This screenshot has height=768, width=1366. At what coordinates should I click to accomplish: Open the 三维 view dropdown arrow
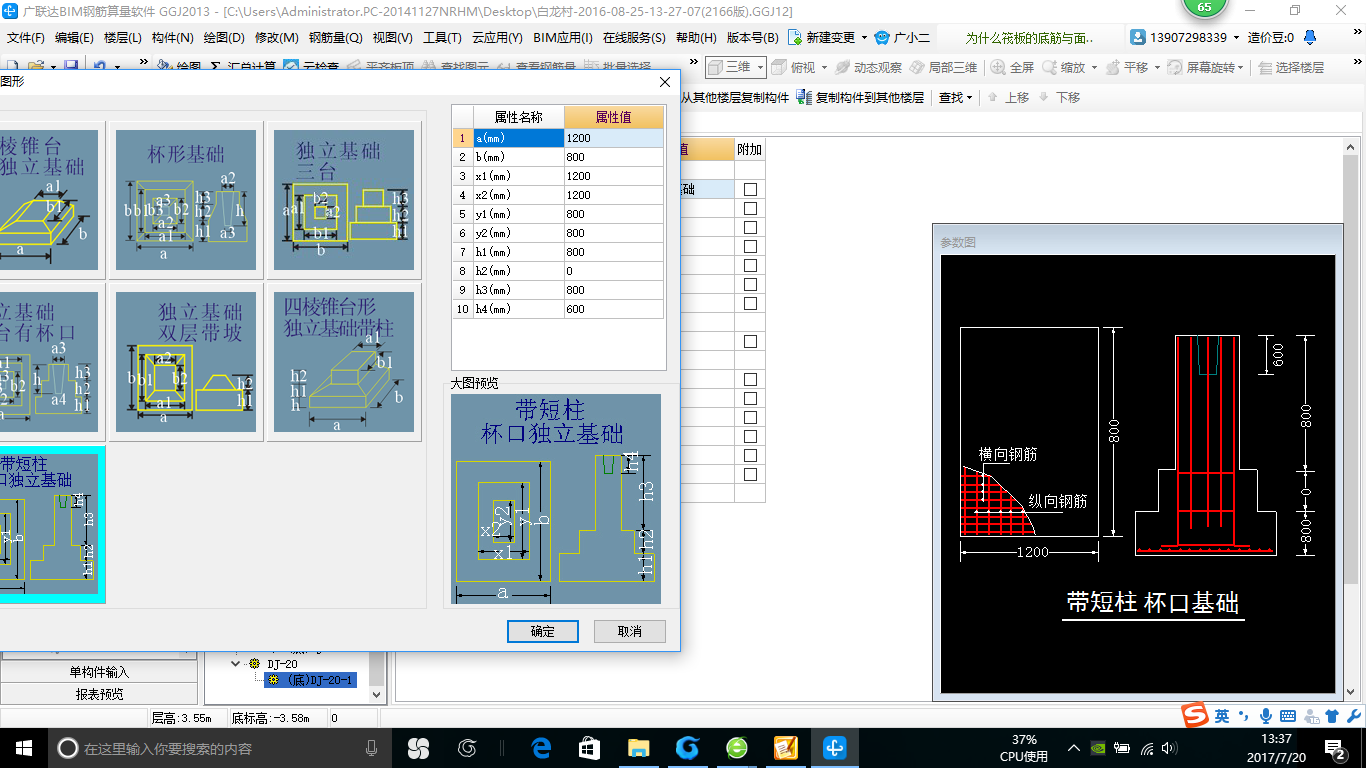click(x=760, y=67)
